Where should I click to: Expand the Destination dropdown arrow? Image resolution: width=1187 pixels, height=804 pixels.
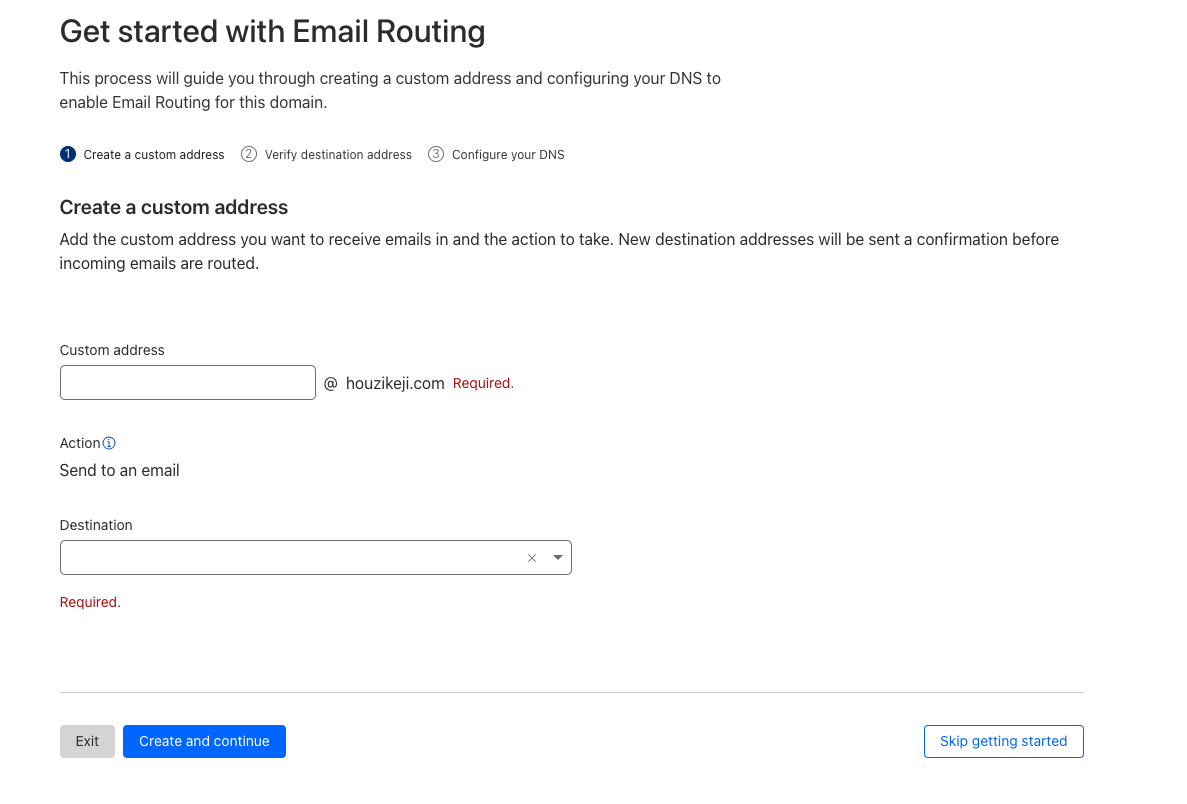click(558, 558)
